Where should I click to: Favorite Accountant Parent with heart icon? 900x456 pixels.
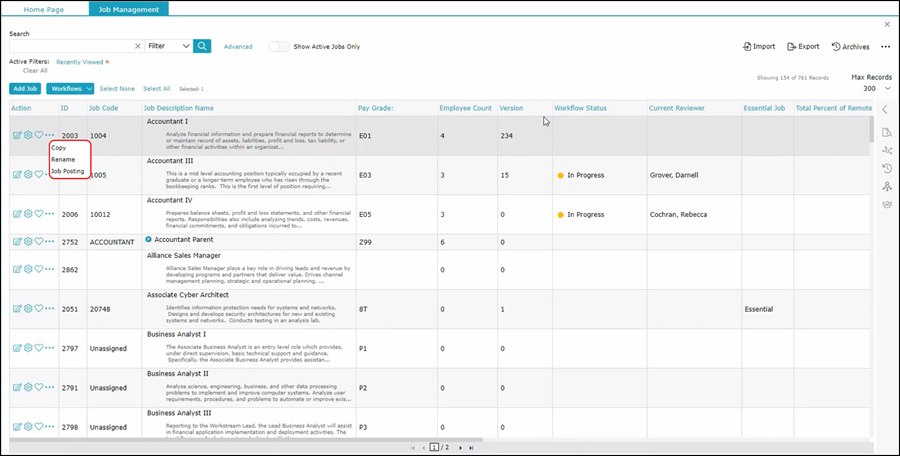tap(39, 241)
